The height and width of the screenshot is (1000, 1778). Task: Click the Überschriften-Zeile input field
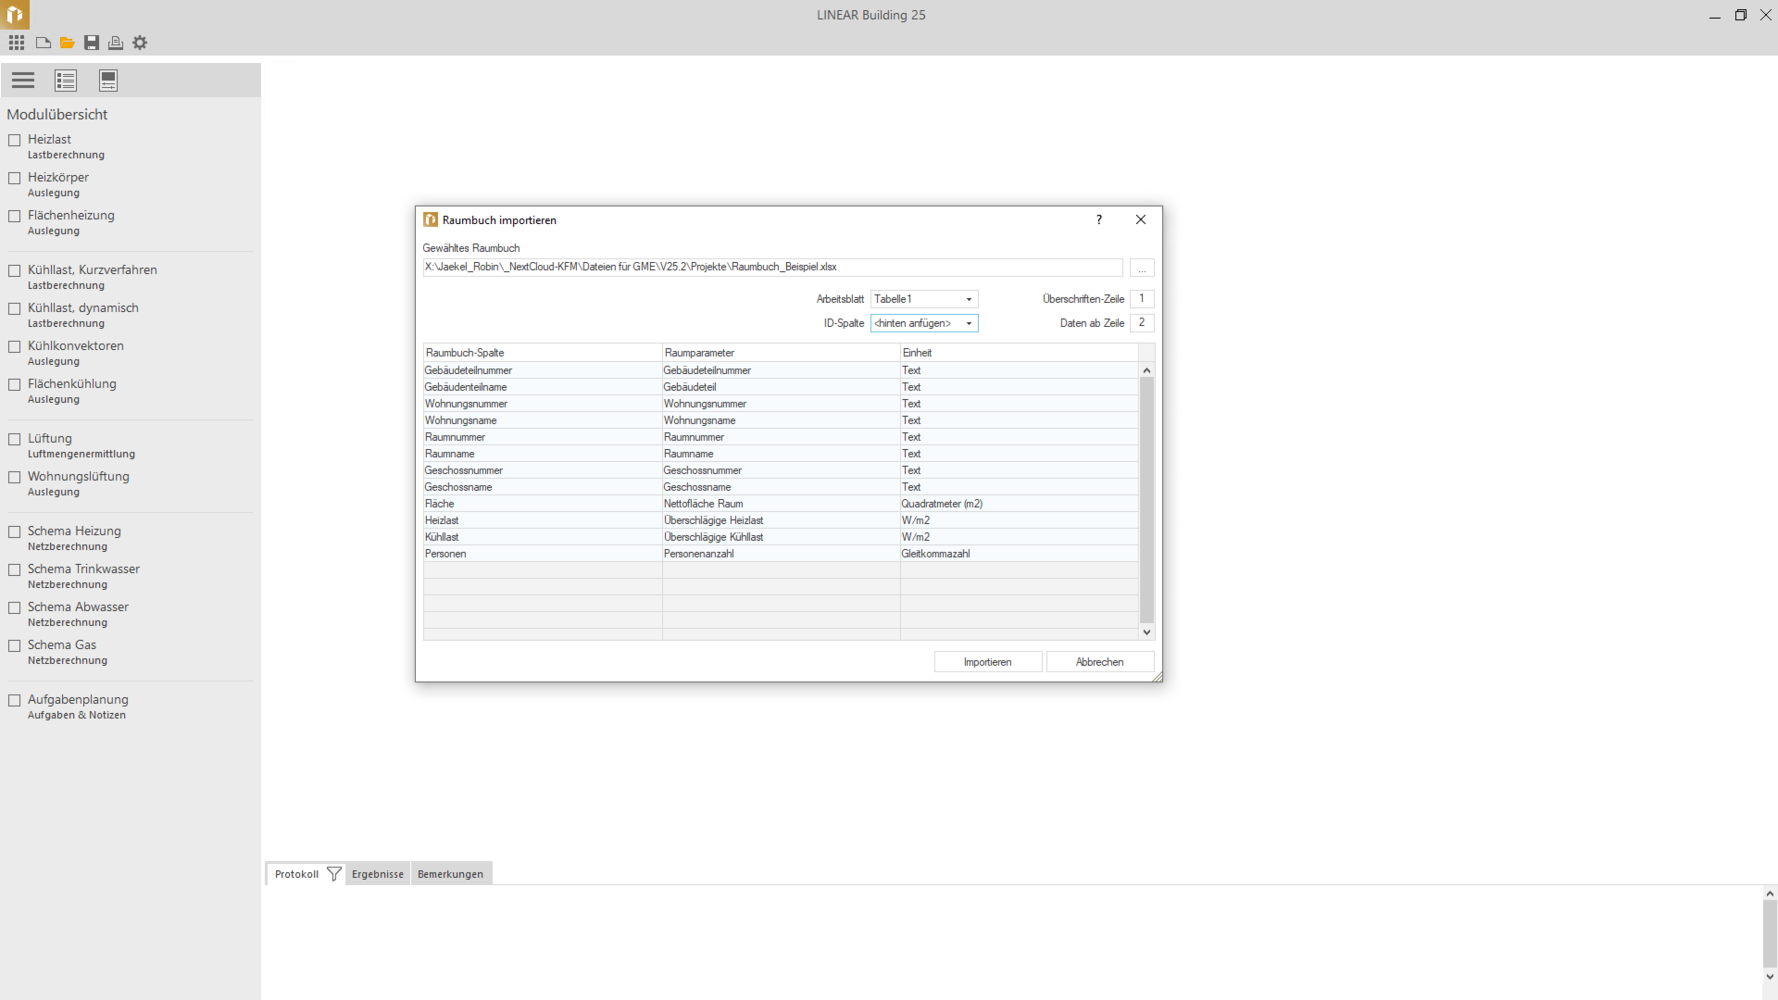(1142, 299)
